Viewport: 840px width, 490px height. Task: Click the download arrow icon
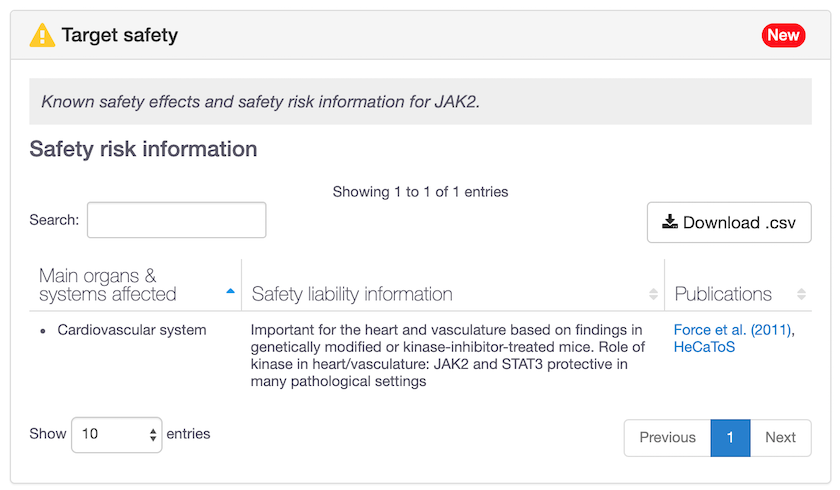point(670,222)
